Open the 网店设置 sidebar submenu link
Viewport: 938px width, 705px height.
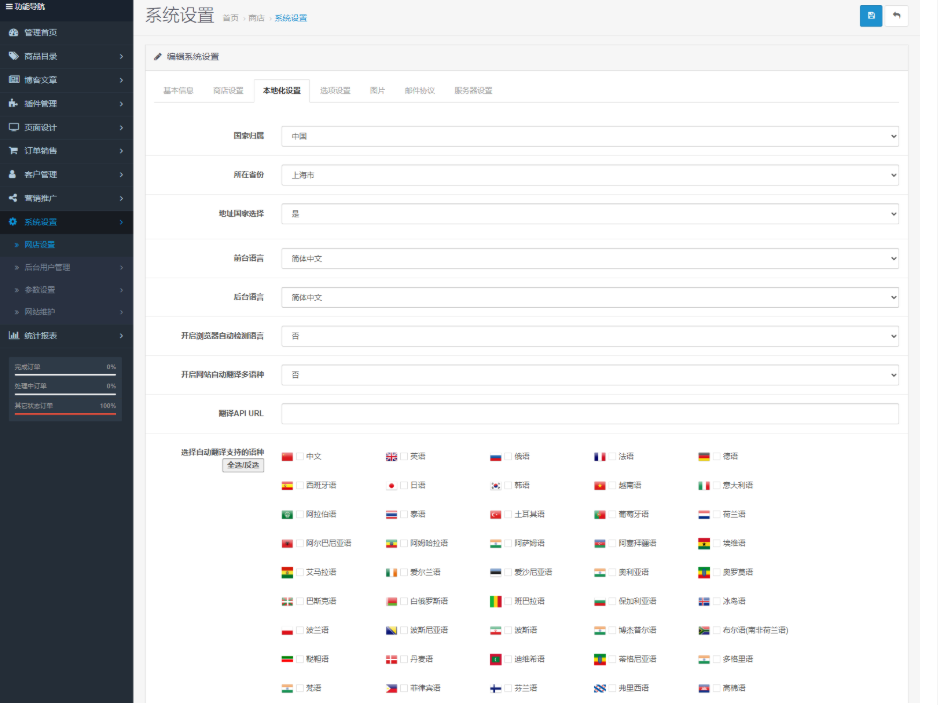(x=39, y=245)
